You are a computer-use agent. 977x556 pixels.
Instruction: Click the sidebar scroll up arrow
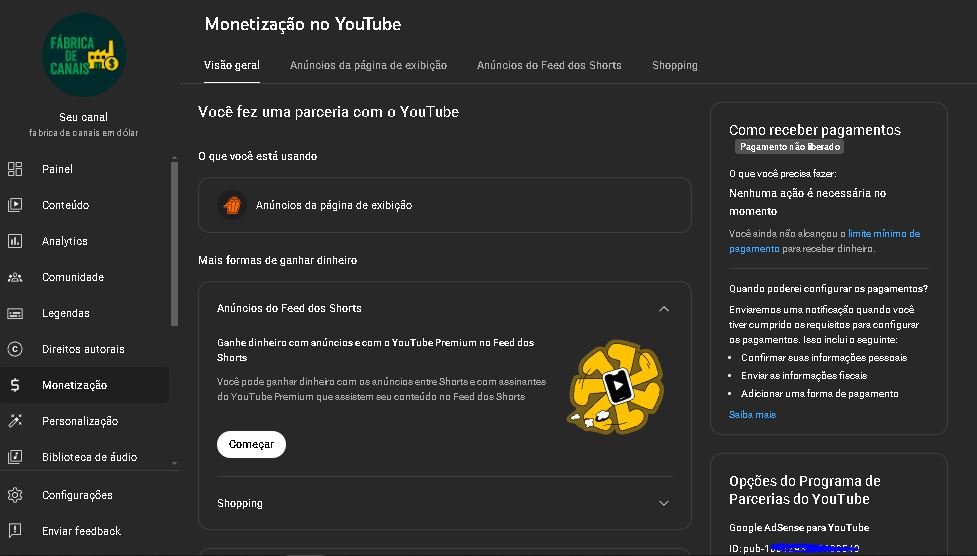[174, 158]
